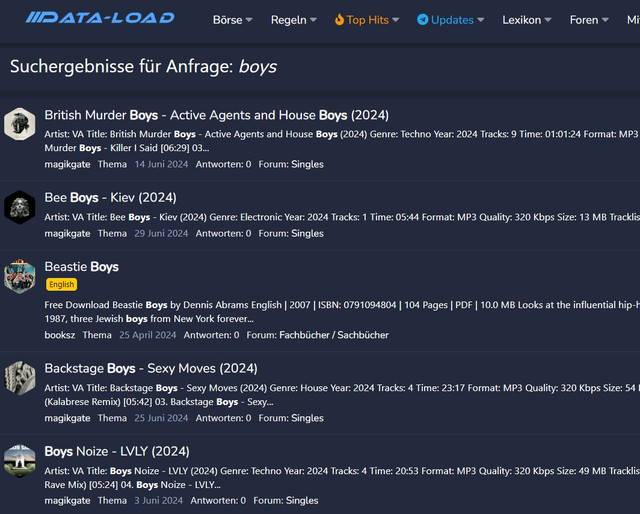
Task: Open Singles forum link on Bee Boys result
Action: tap(307, 234)
